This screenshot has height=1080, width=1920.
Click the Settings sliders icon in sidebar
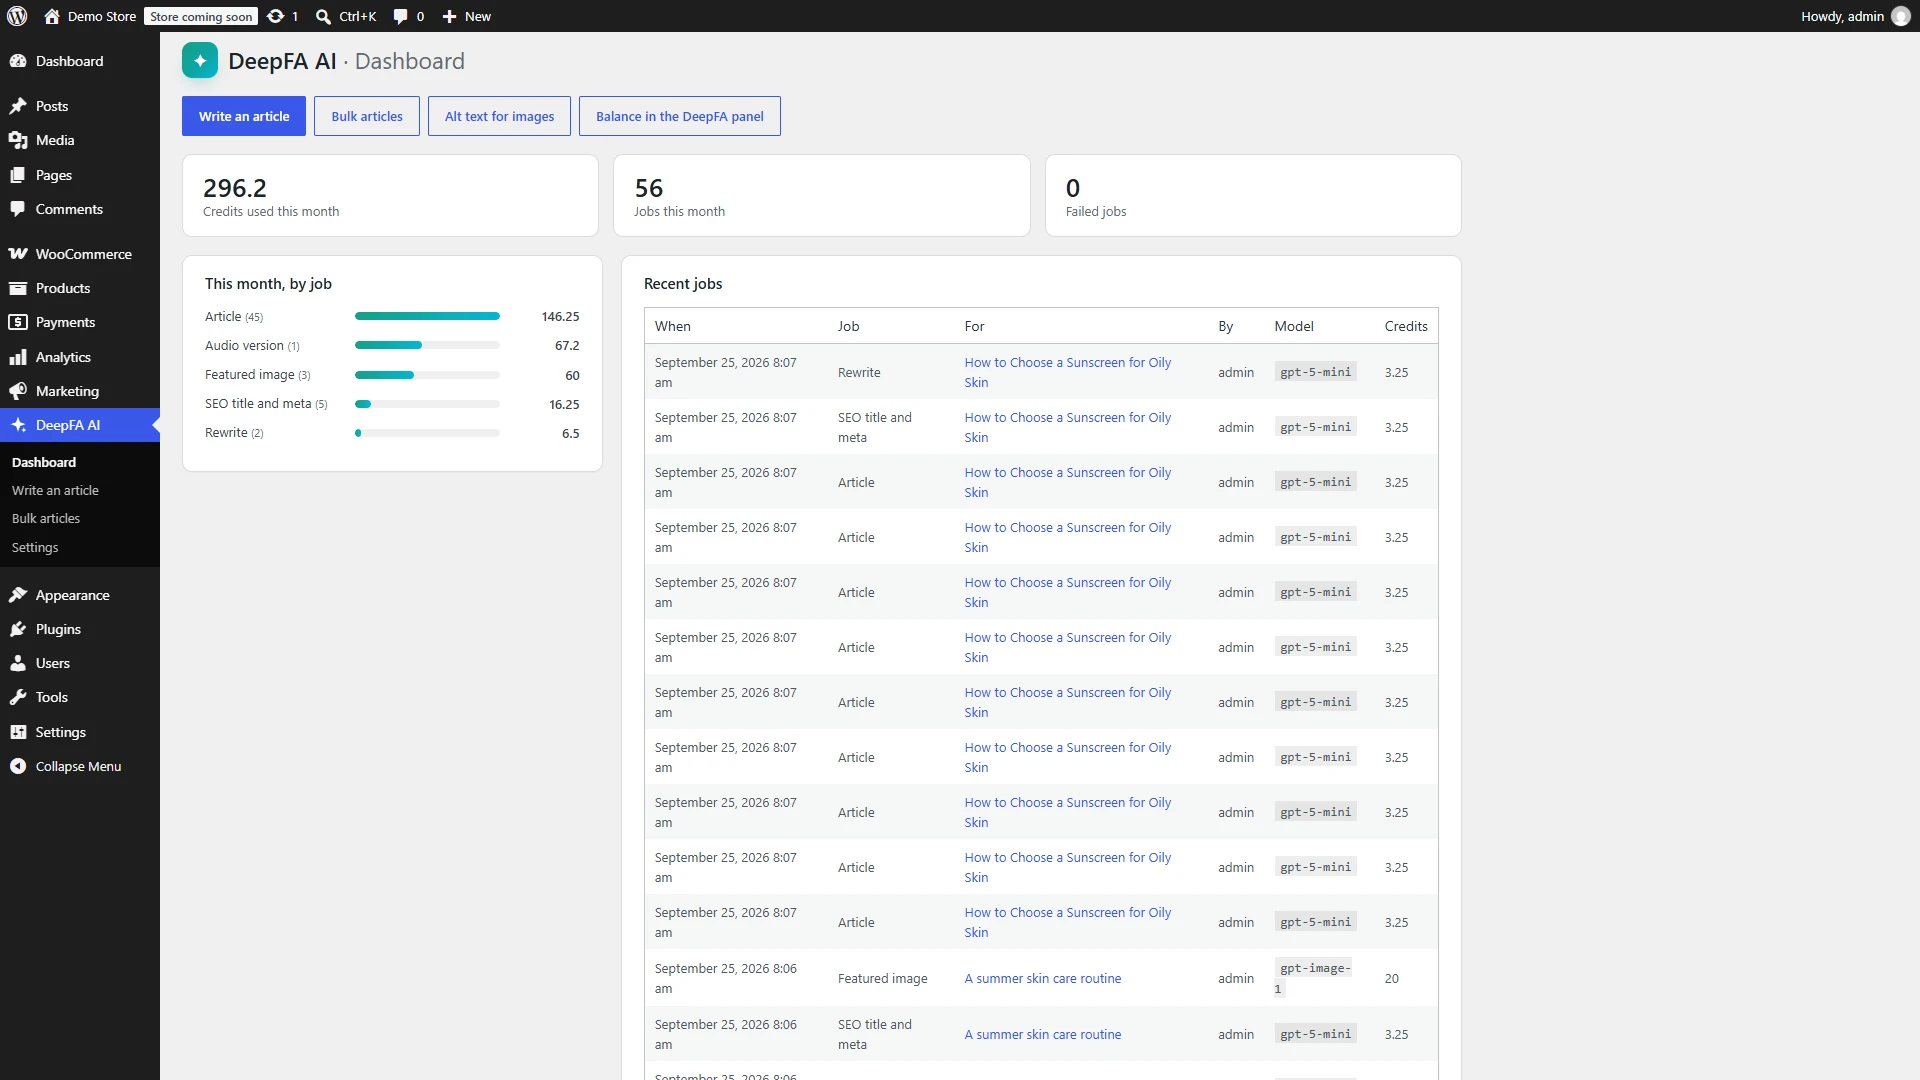coord(18,732)
